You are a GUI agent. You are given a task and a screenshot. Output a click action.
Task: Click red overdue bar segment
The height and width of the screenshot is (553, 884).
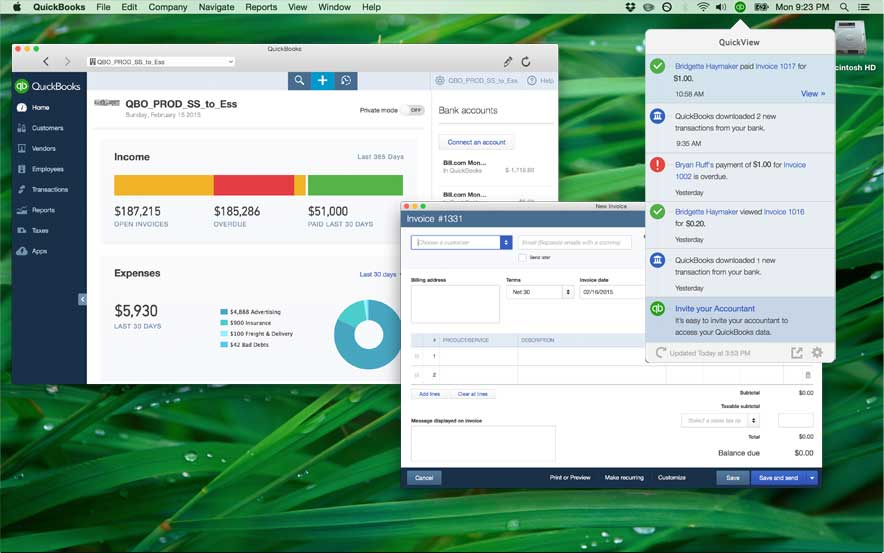pyautogui.click(x=254, y=185)
